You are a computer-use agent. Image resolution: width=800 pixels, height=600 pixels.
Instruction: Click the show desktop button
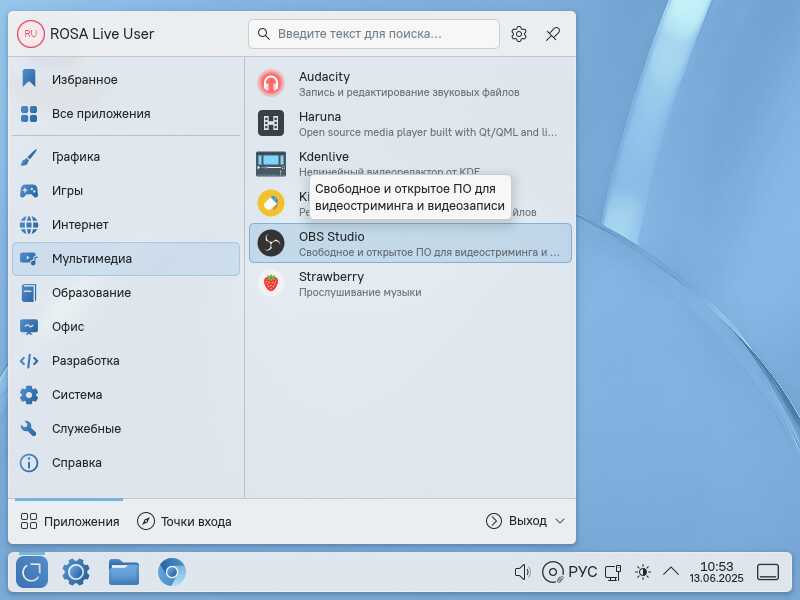(768, 572)
